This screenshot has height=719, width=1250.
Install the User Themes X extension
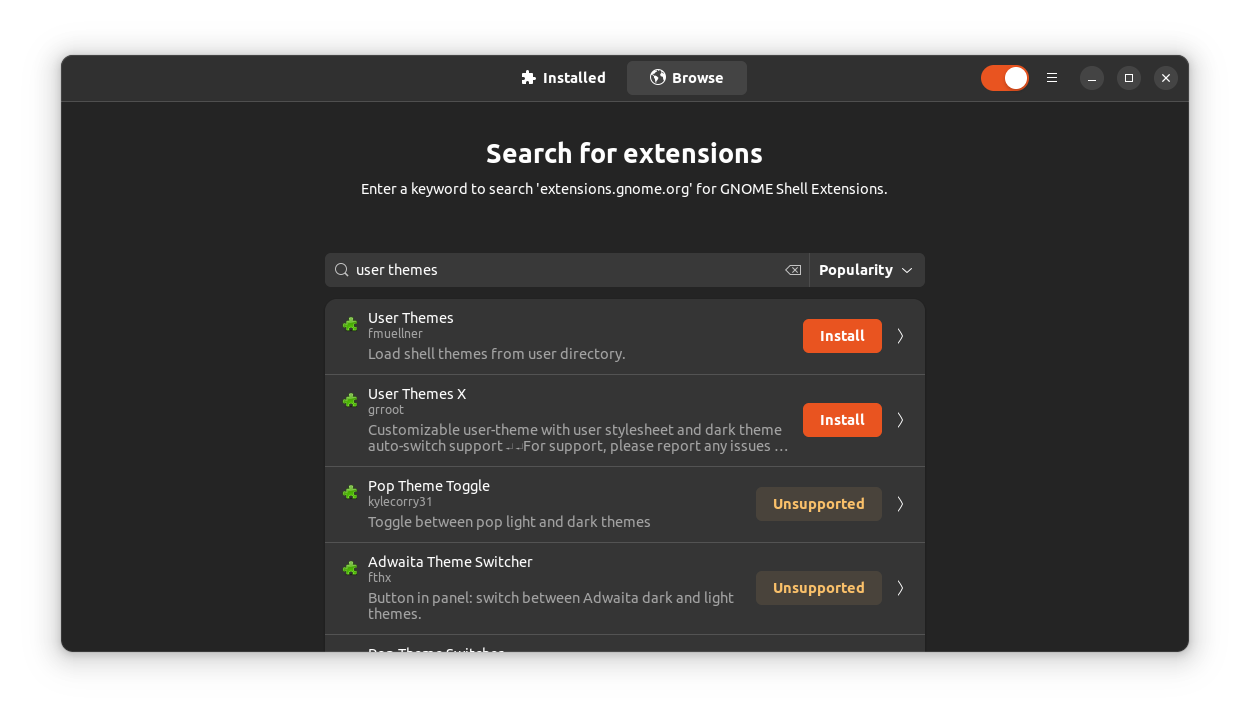(841, 420)
